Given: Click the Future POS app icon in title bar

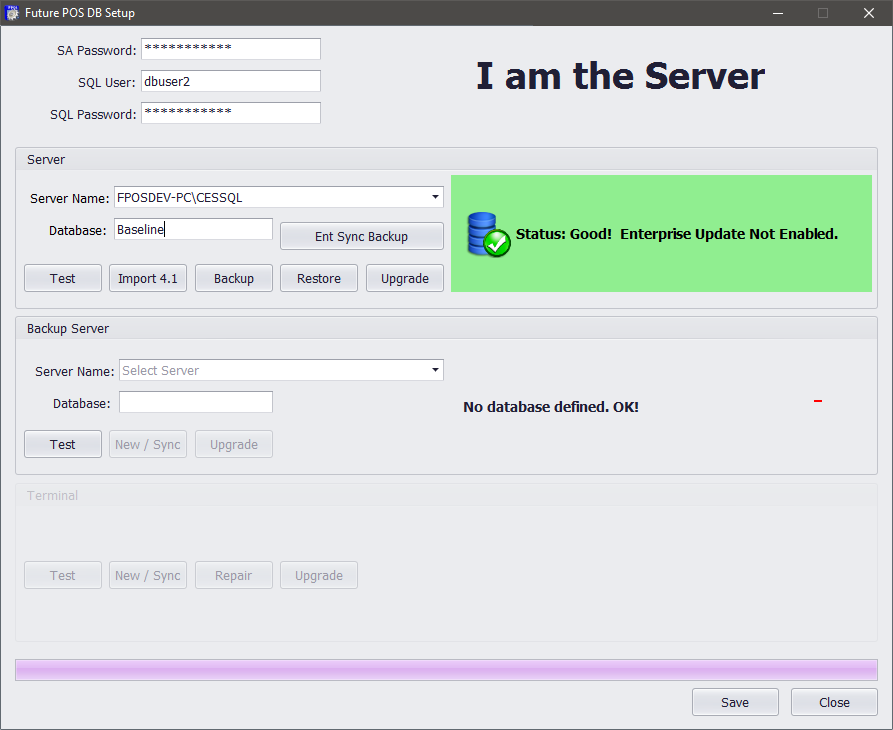Looking at the screenshot, I should coord(13,13).
